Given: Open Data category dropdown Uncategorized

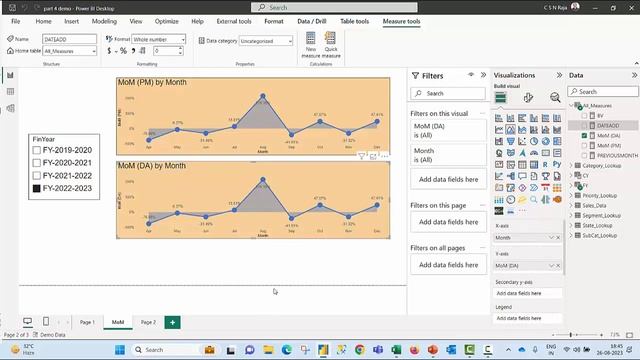Looking at the screenshot, I should point(266,41).
